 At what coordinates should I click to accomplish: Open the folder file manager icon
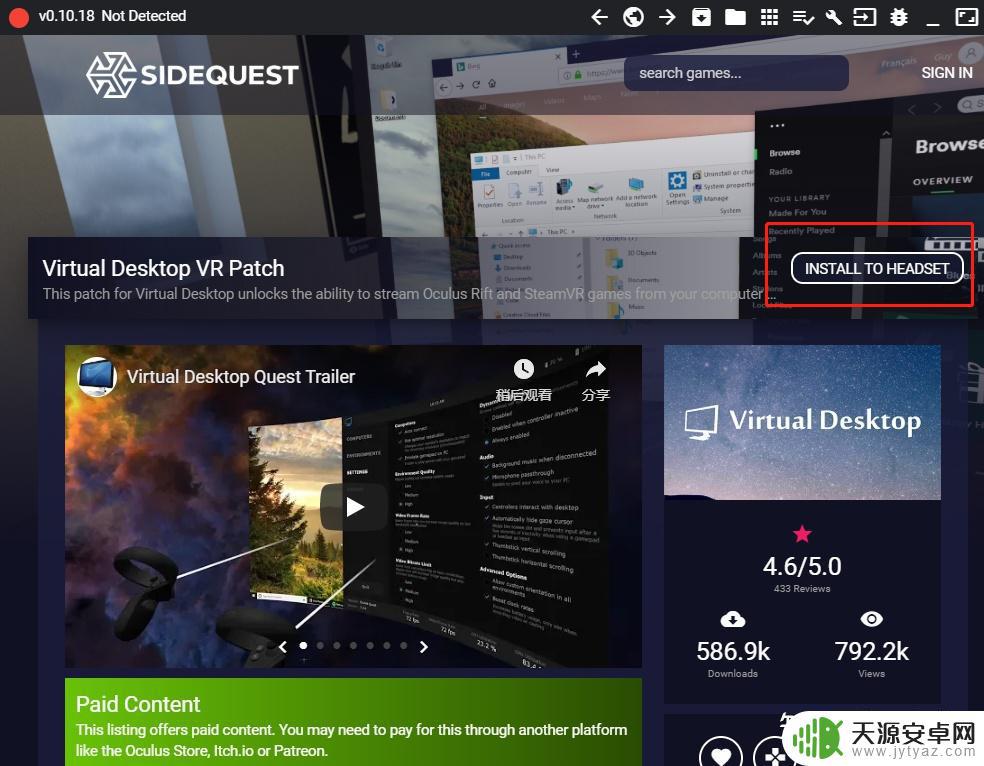click(x=735, y=17)
